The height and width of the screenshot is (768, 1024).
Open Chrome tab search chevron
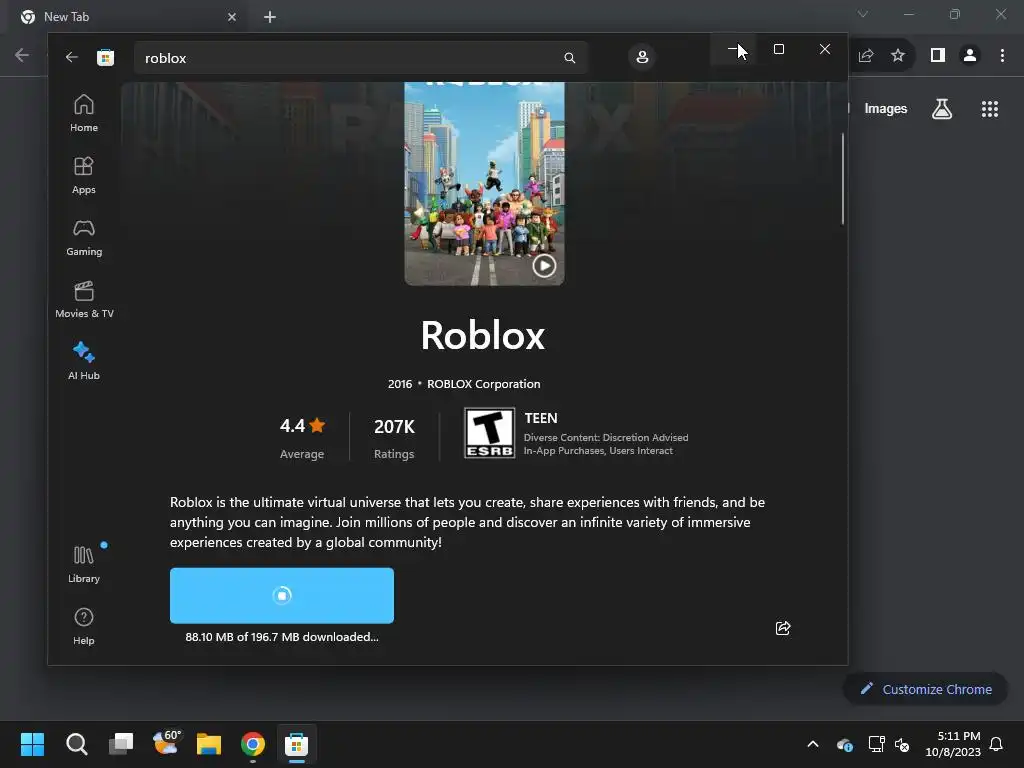pyautogui.click(x=863, y=14)
